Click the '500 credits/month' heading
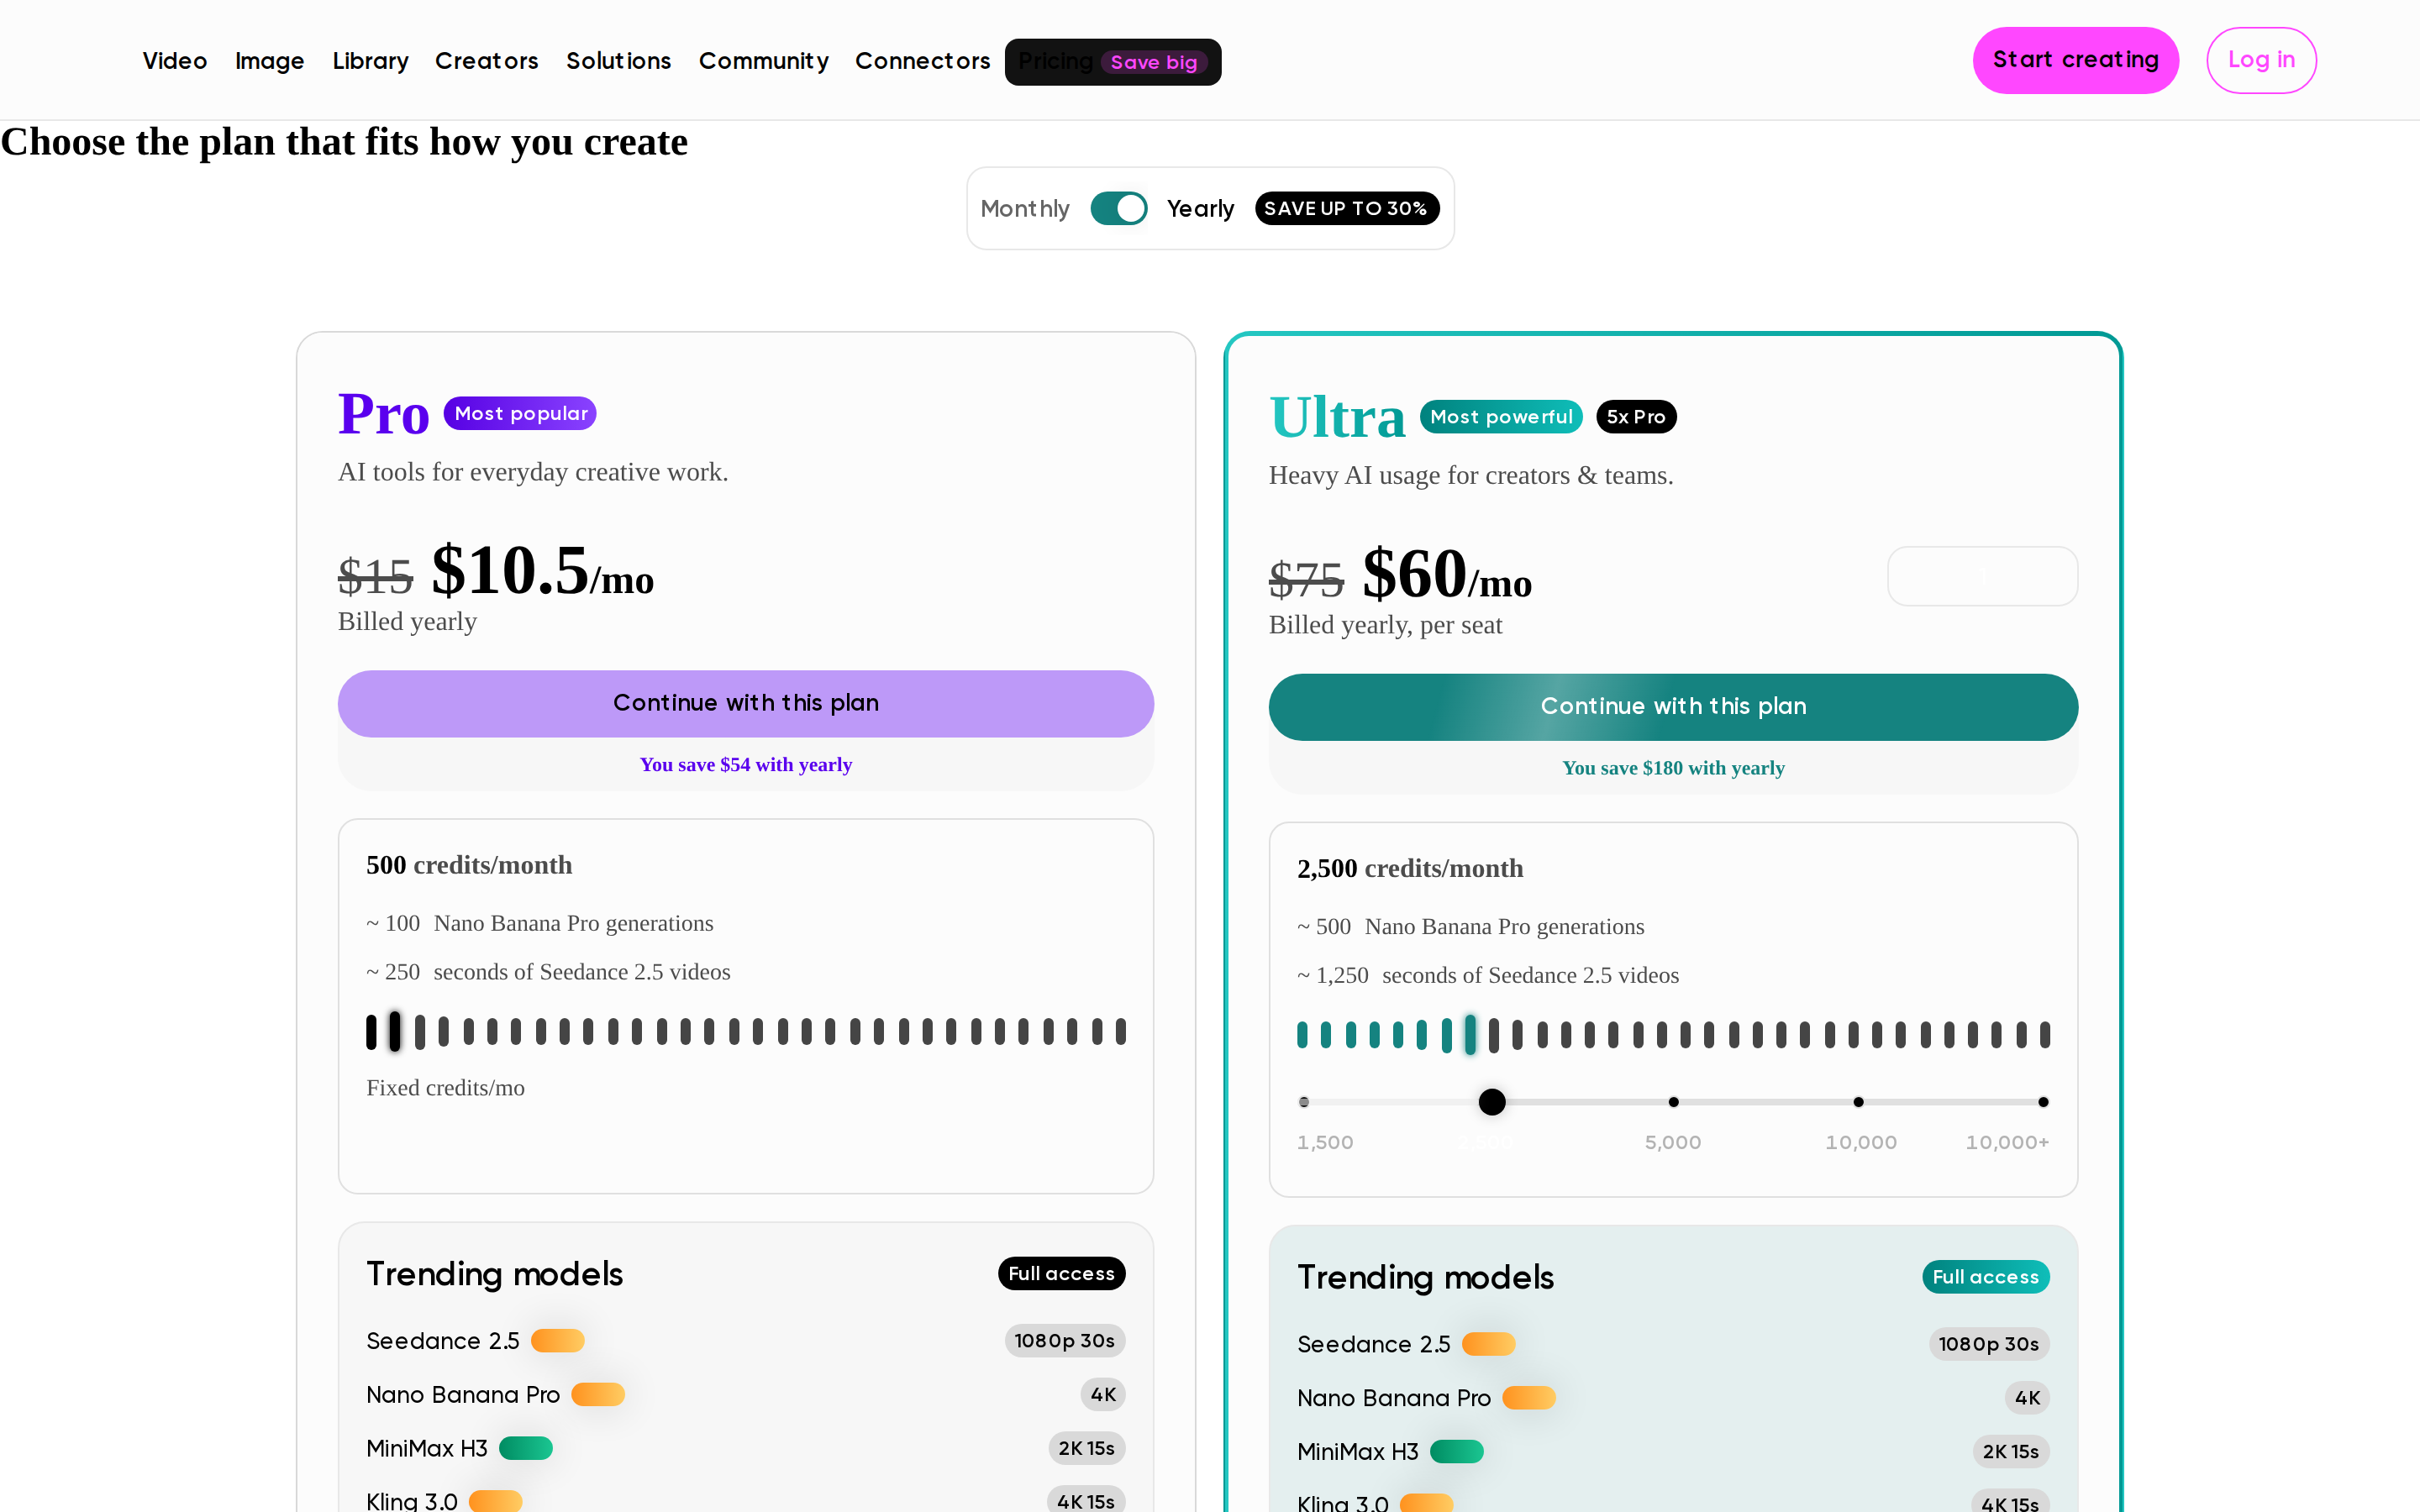The image size is (2420, 1512). click(x=469, y=865)
